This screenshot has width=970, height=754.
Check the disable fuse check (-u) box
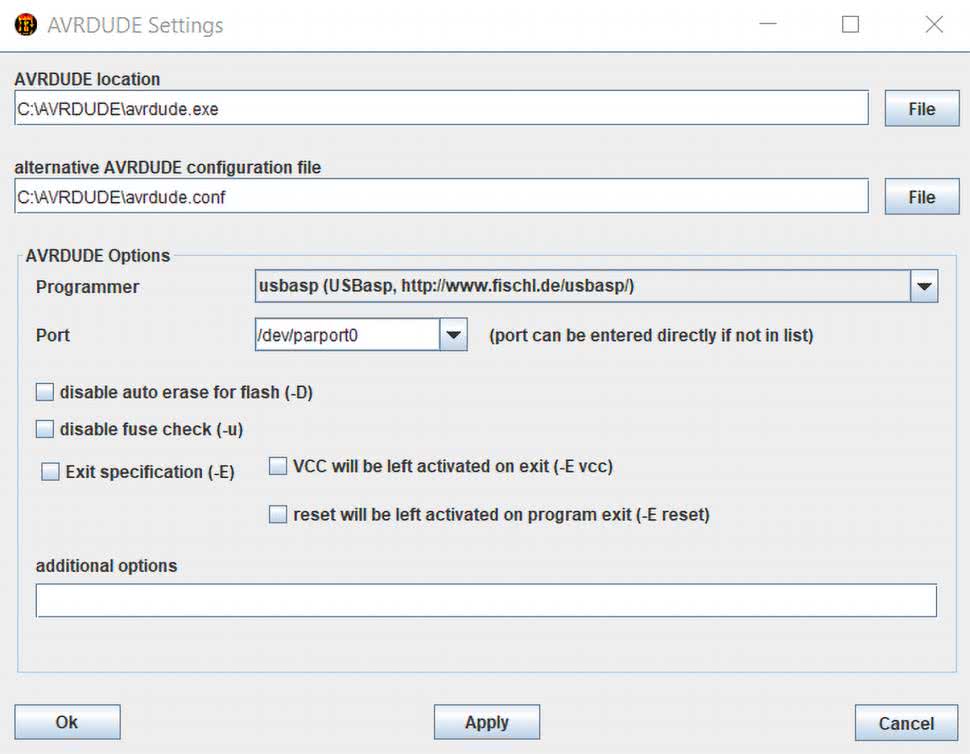point(45,429)
